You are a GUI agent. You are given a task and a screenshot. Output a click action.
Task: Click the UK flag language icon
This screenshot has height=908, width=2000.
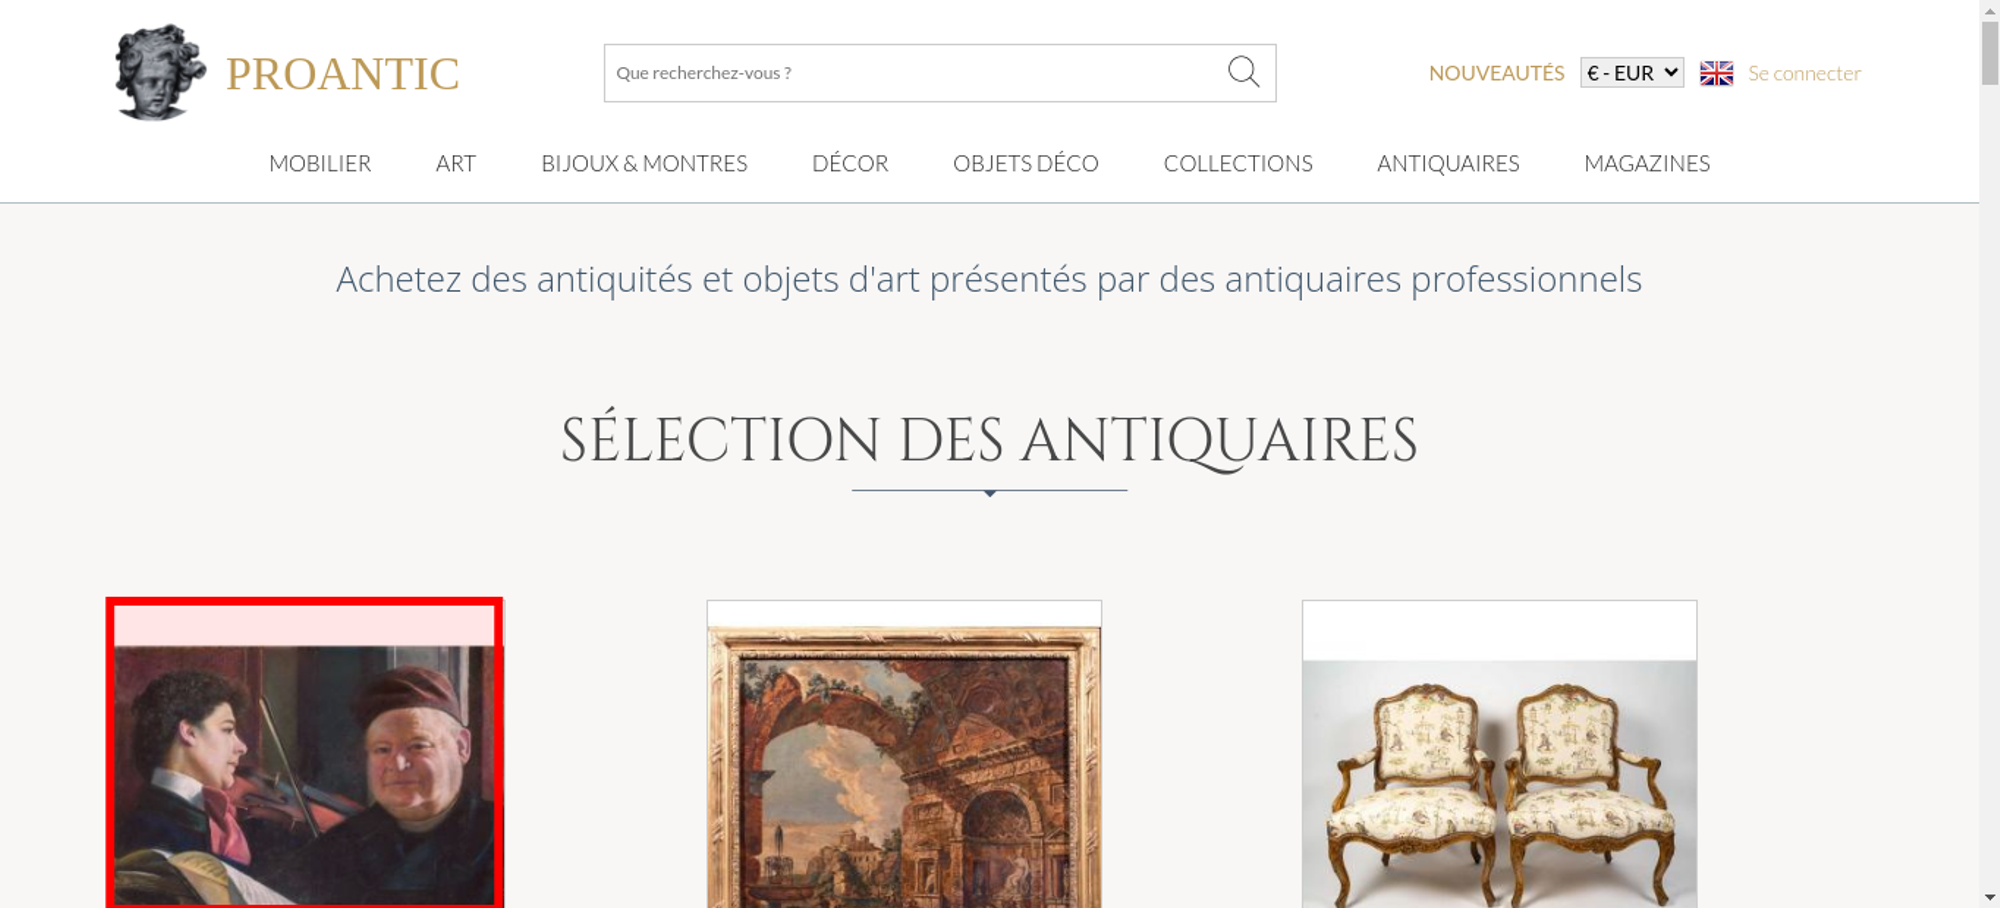[x=1716, y=73]
